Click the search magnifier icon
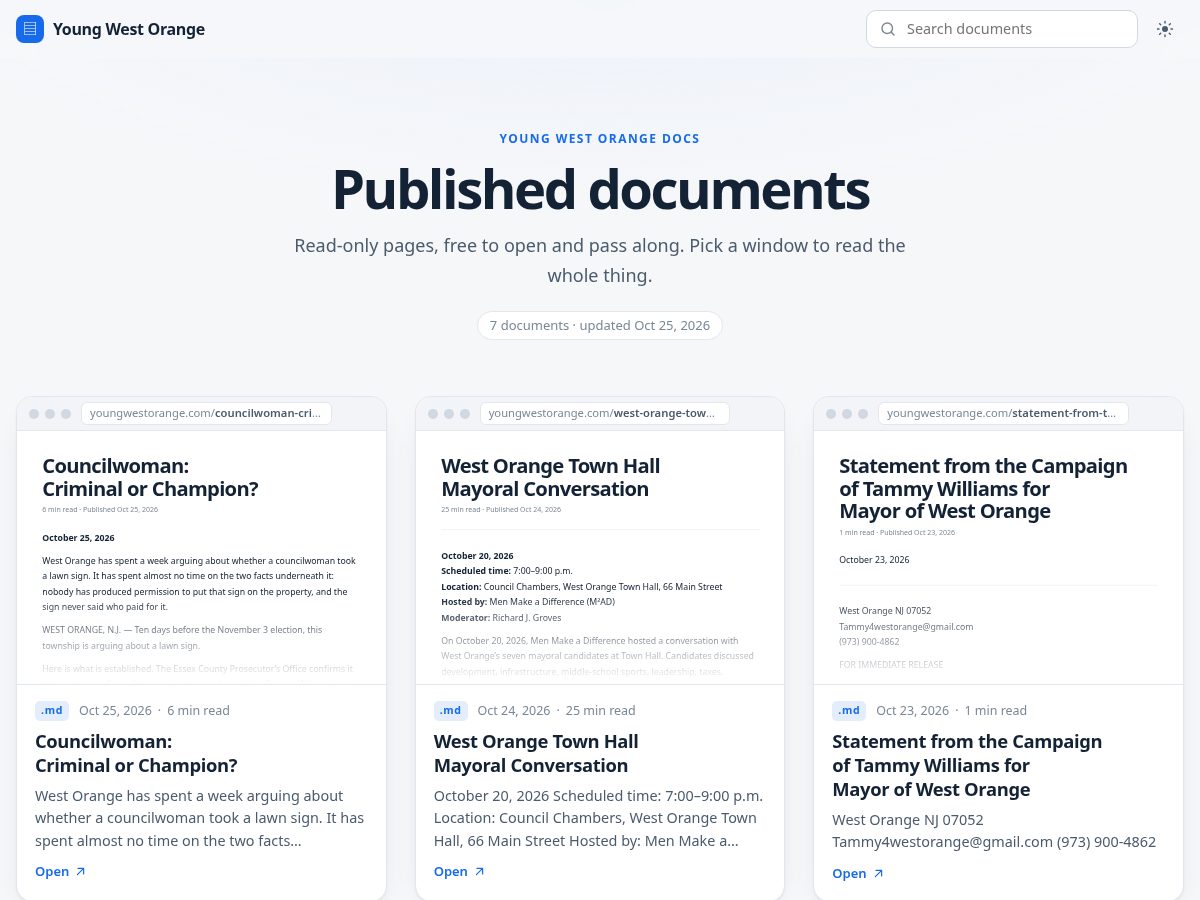 pyautogui.click(x=887, y=29)
